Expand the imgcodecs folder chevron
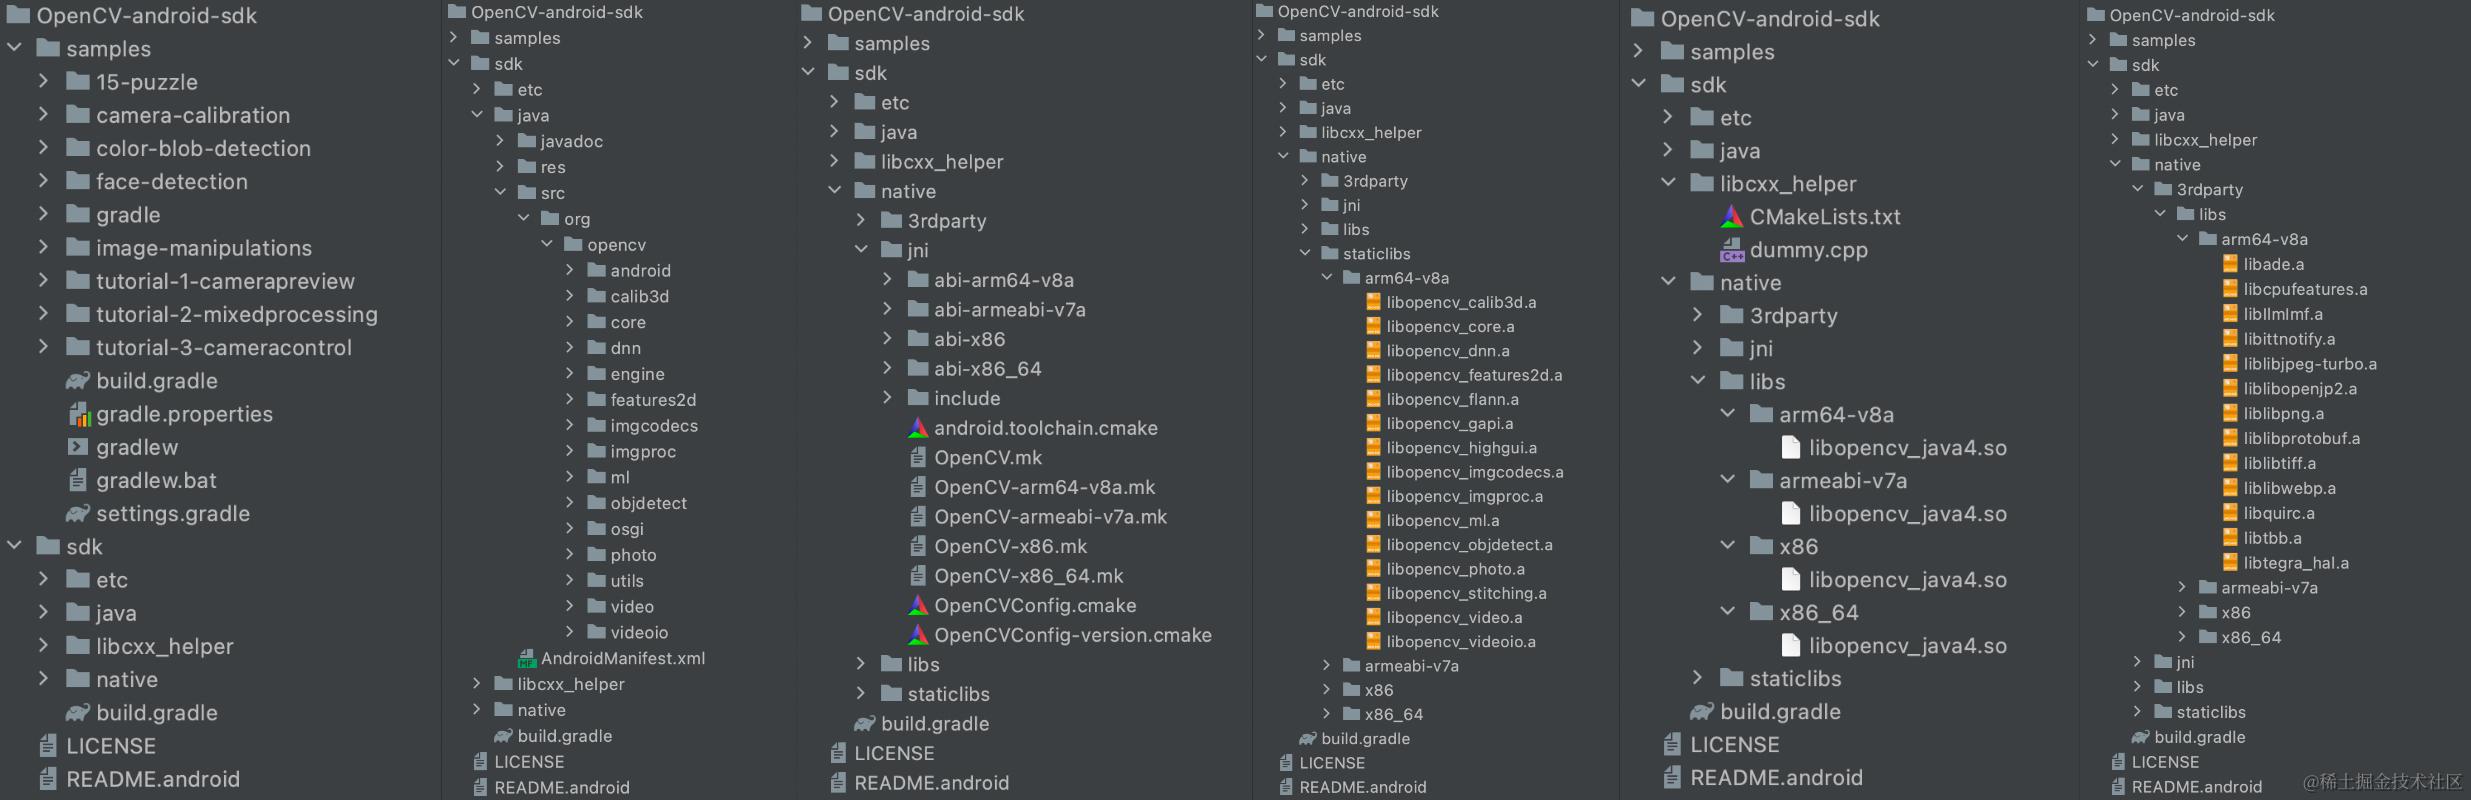The image size is (2471, 800). coord(570,426)
